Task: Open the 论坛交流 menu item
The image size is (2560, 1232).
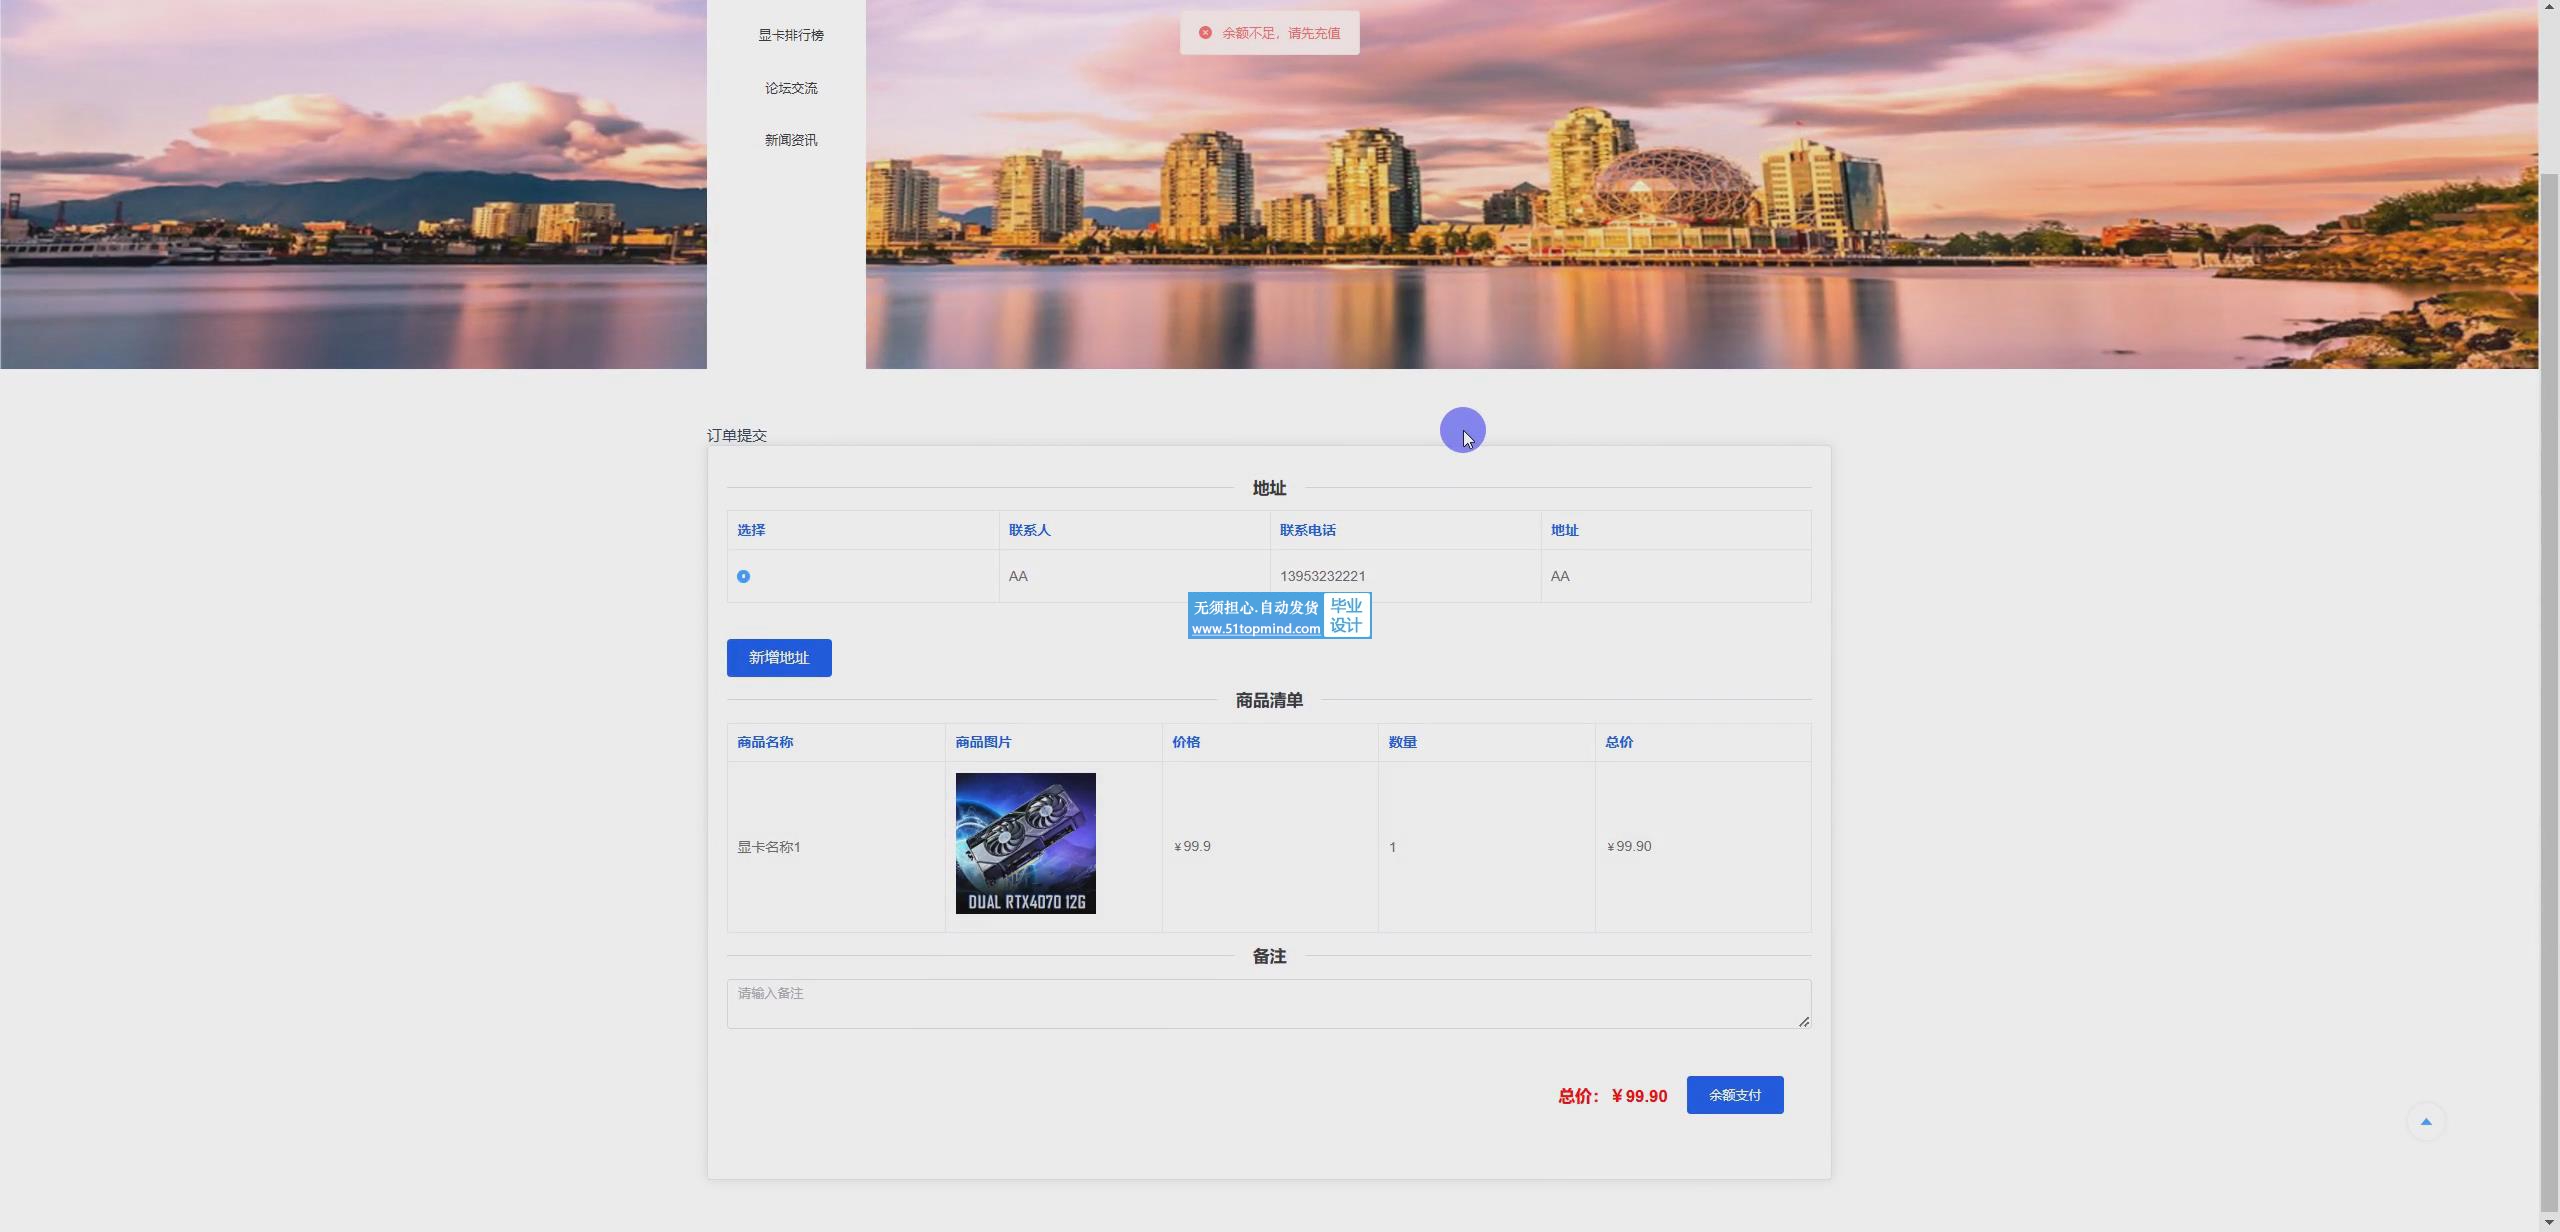Action: point(790,88)
